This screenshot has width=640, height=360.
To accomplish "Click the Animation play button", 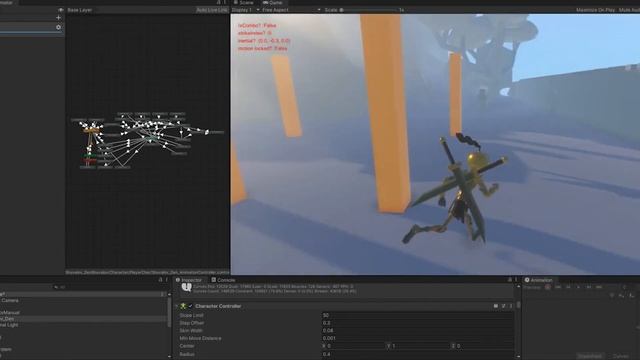I will tap(578, 287).
